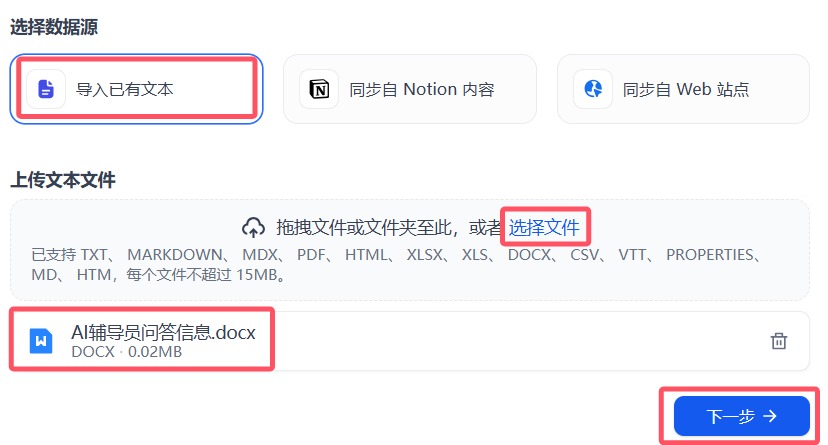
Task: Click the 上传文本文件 section heading
Action: [63, 180]
